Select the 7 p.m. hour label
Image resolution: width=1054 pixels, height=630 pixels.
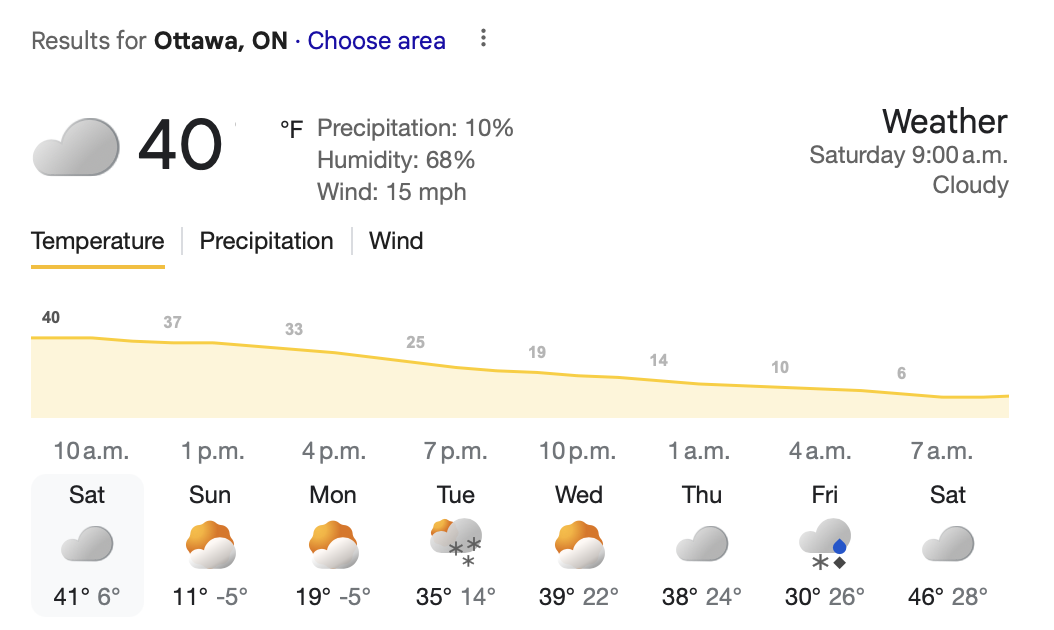456,451
